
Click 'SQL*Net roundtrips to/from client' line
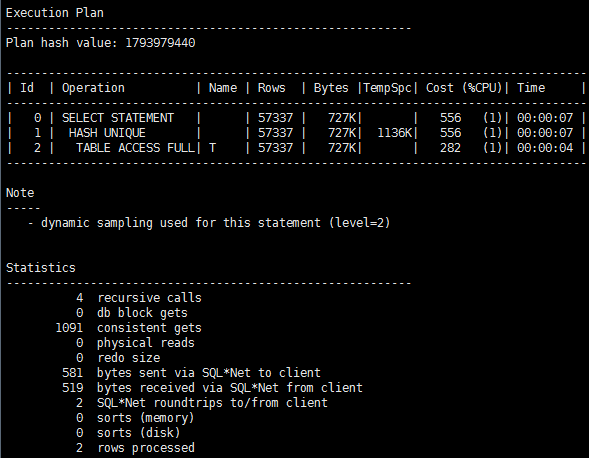tap(202, 403)
